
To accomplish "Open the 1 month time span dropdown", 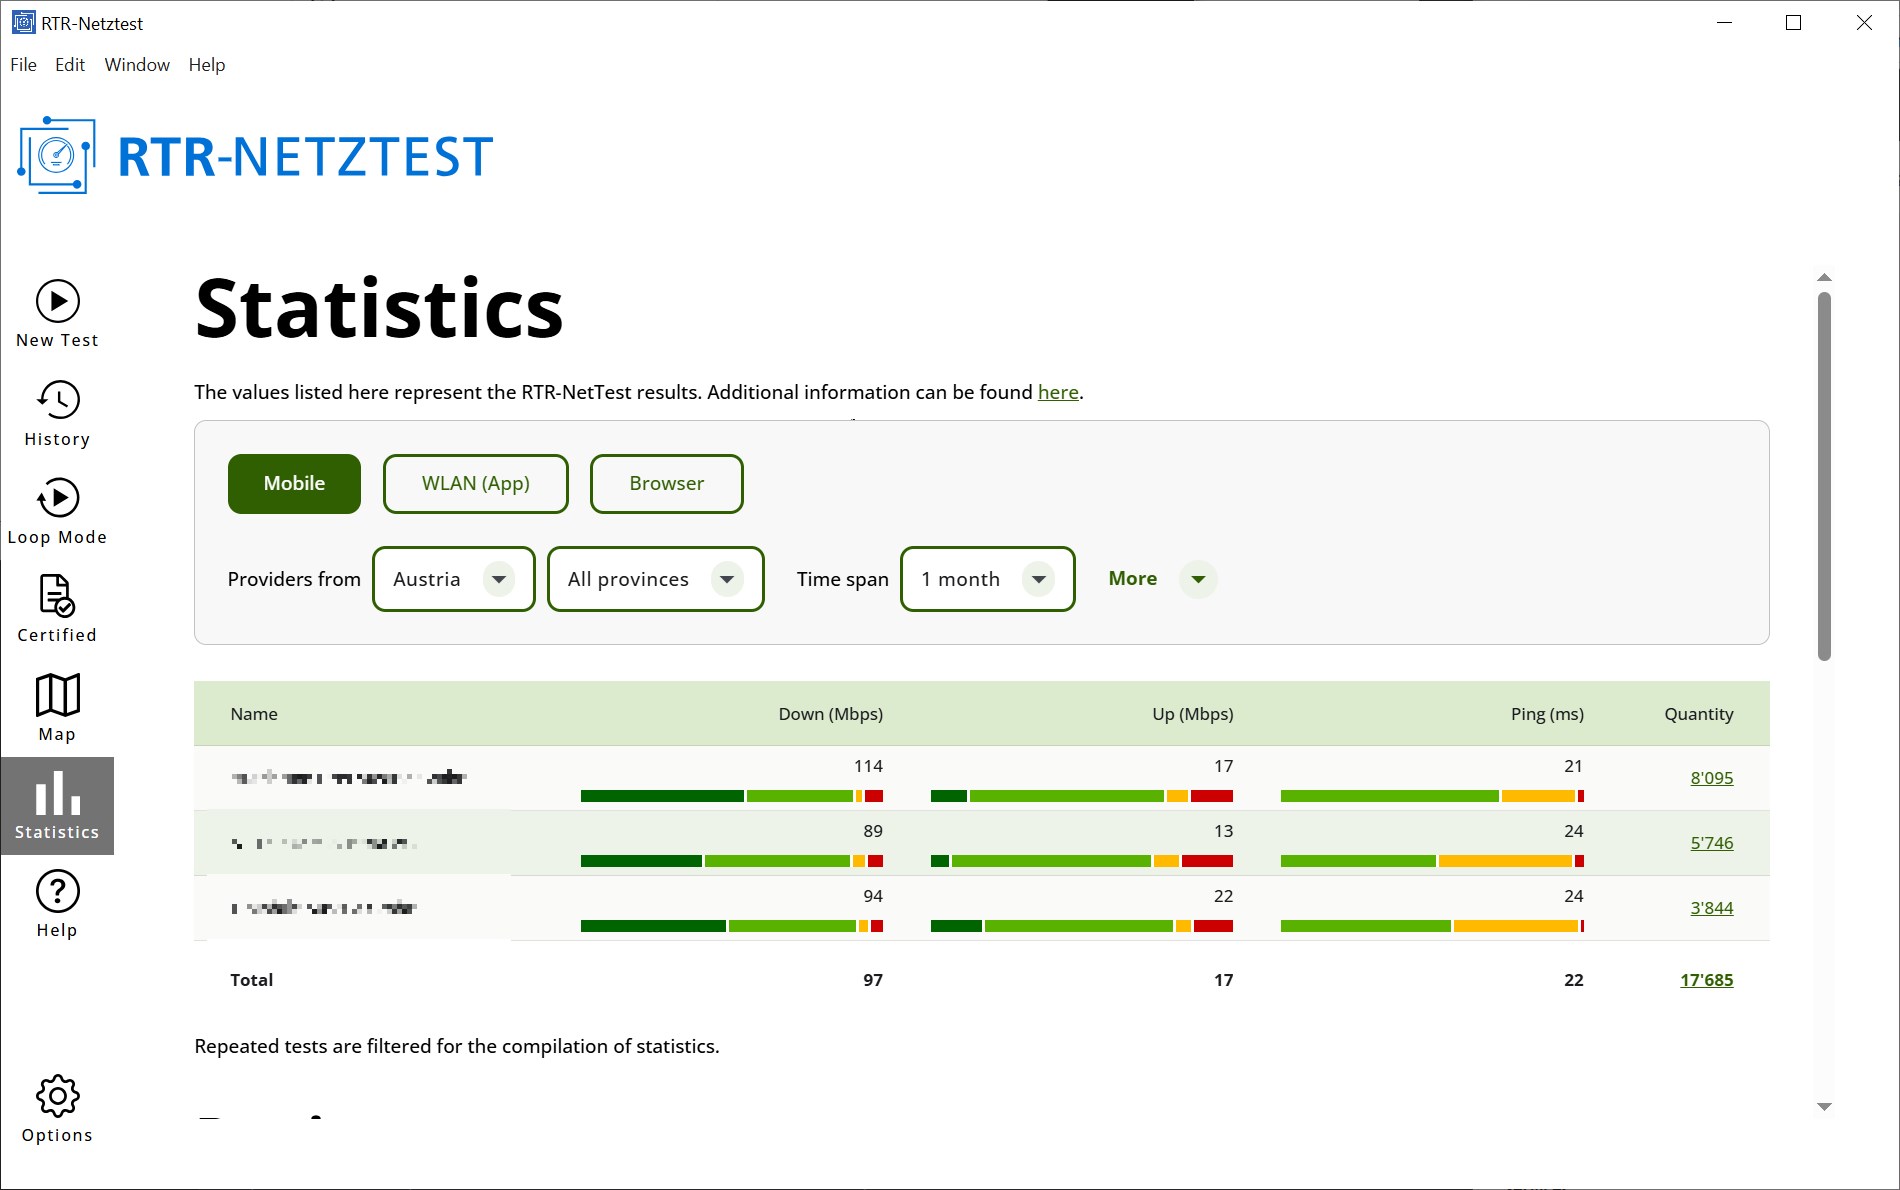I will (x=988, y=579).
